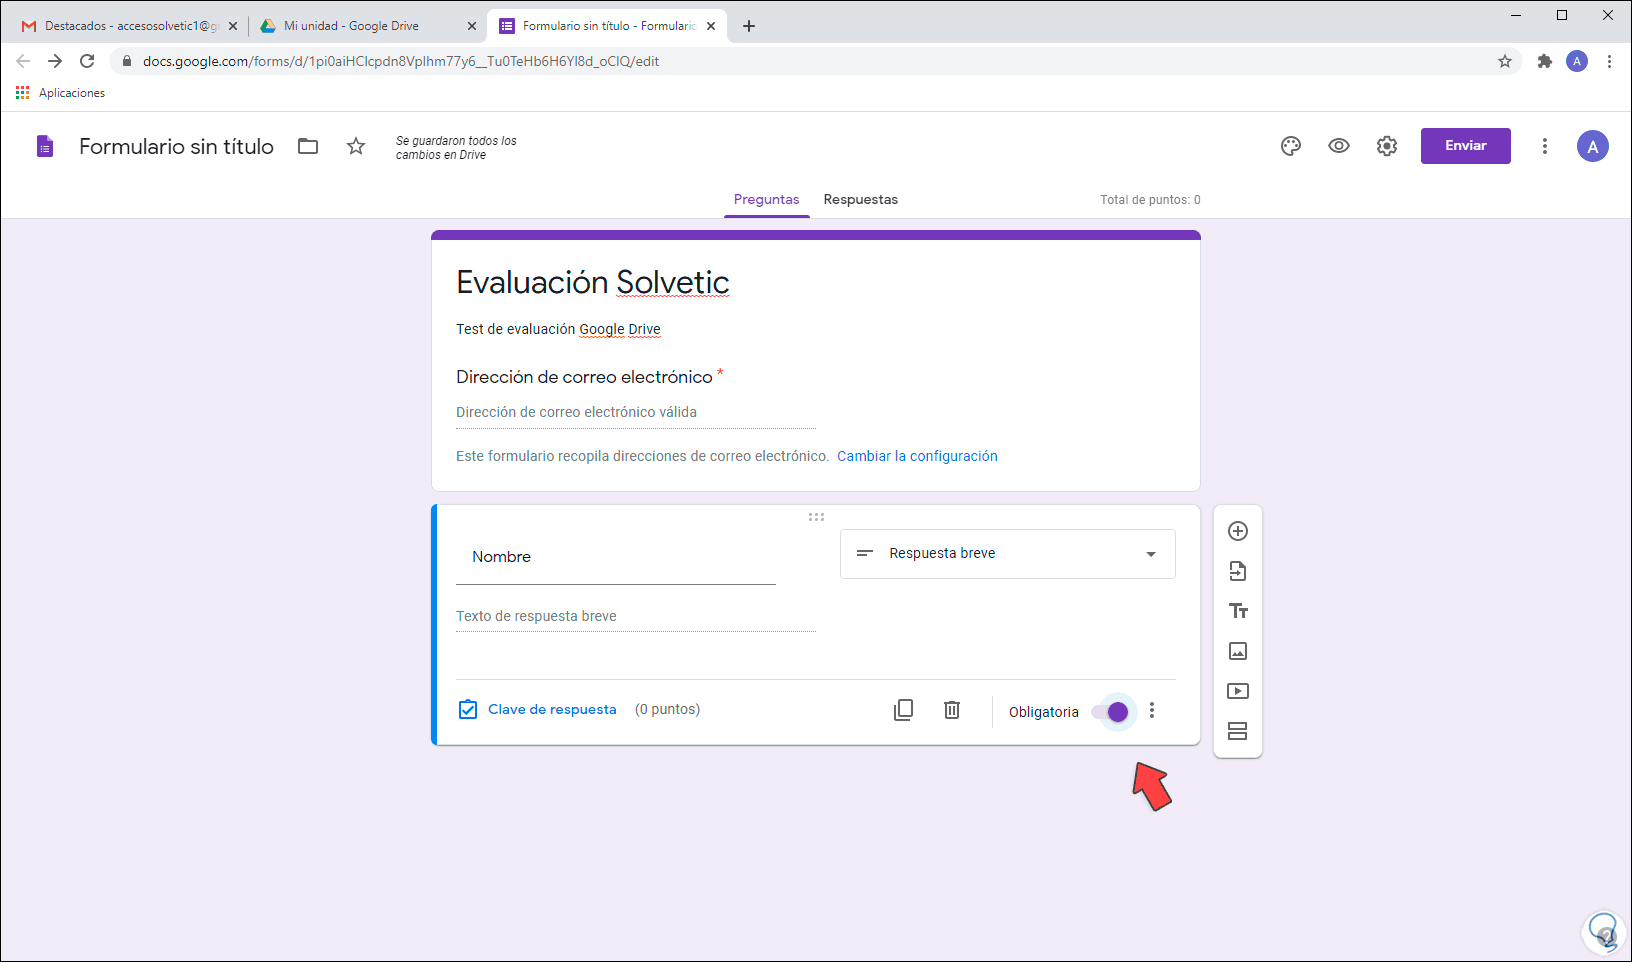Close the Gmail Destacados tab
The width and height of the screenshot is (1632, 962).
(x=233, y=26)
